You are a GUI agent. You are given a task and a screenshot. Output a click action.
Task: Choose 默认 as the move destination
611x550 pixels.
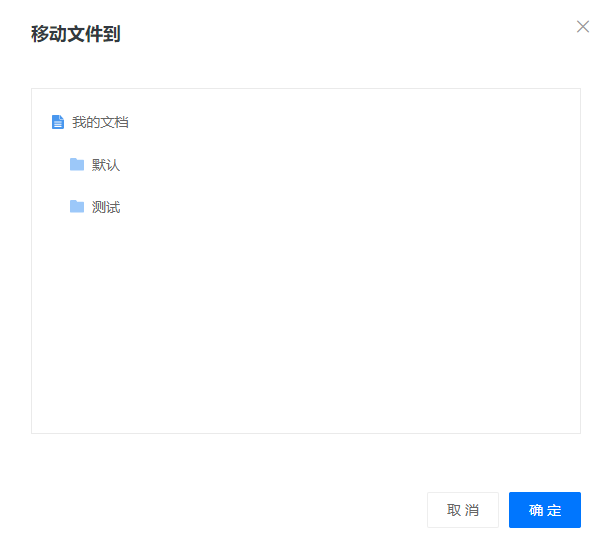(x=106, y=165)
